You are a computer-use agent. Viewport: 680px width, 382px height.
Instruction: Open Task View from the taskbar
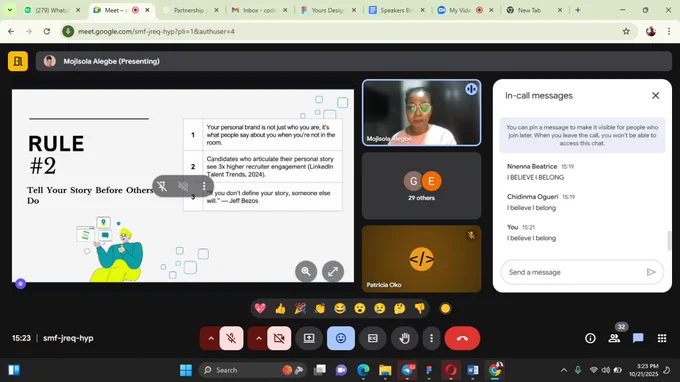coord(320,370)
